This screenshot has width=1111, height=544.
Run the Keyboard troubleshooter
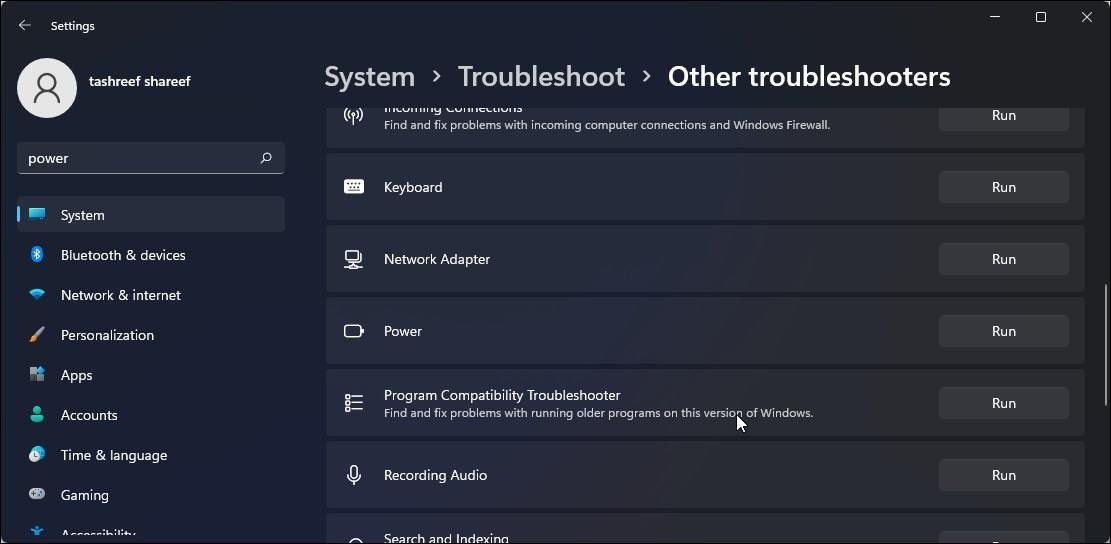pyautogui.click(x=1003, y=187)
